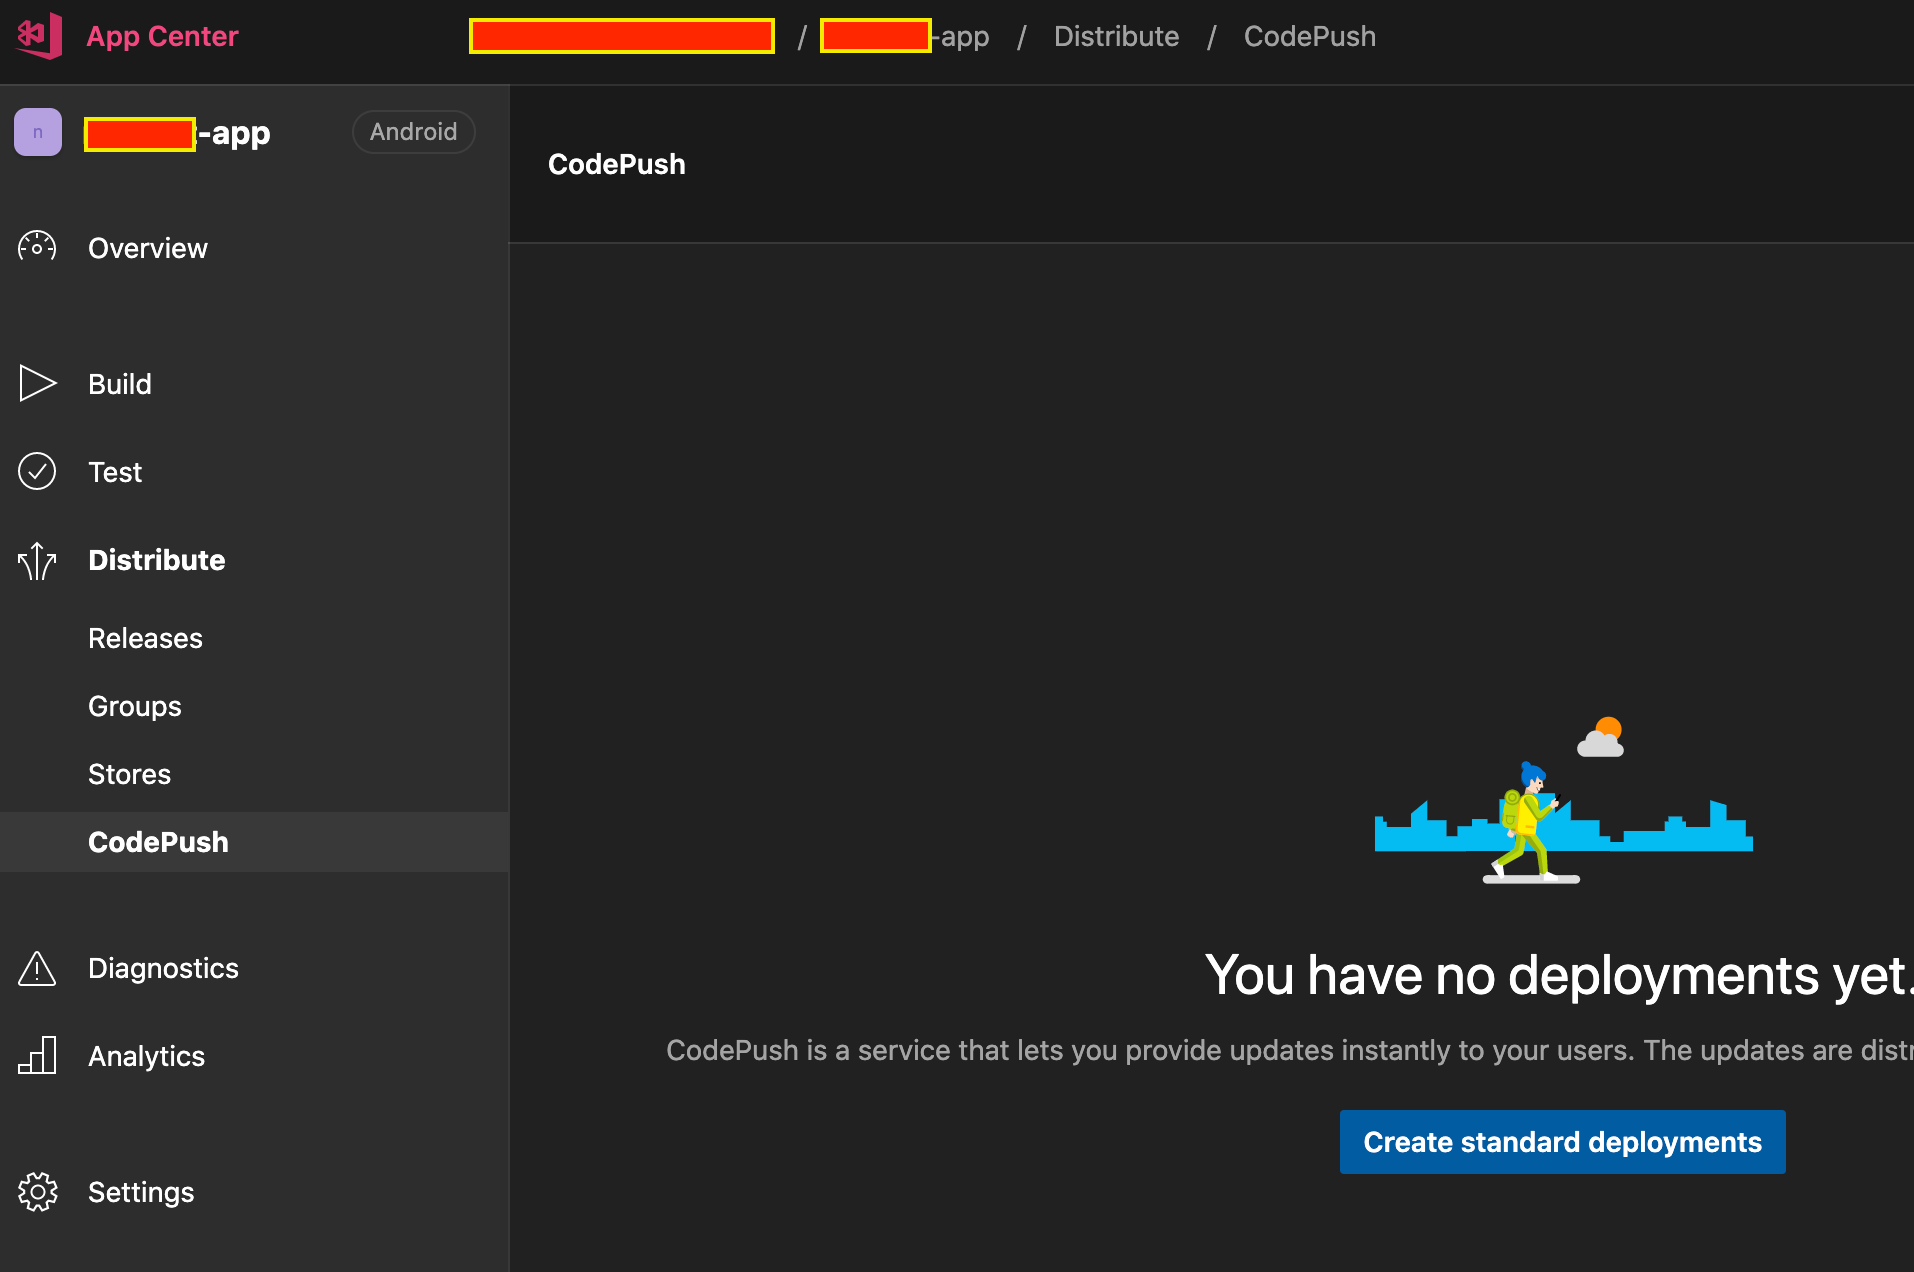
Task: Select CodePush in the sidebar
Action: coord(158,841)
